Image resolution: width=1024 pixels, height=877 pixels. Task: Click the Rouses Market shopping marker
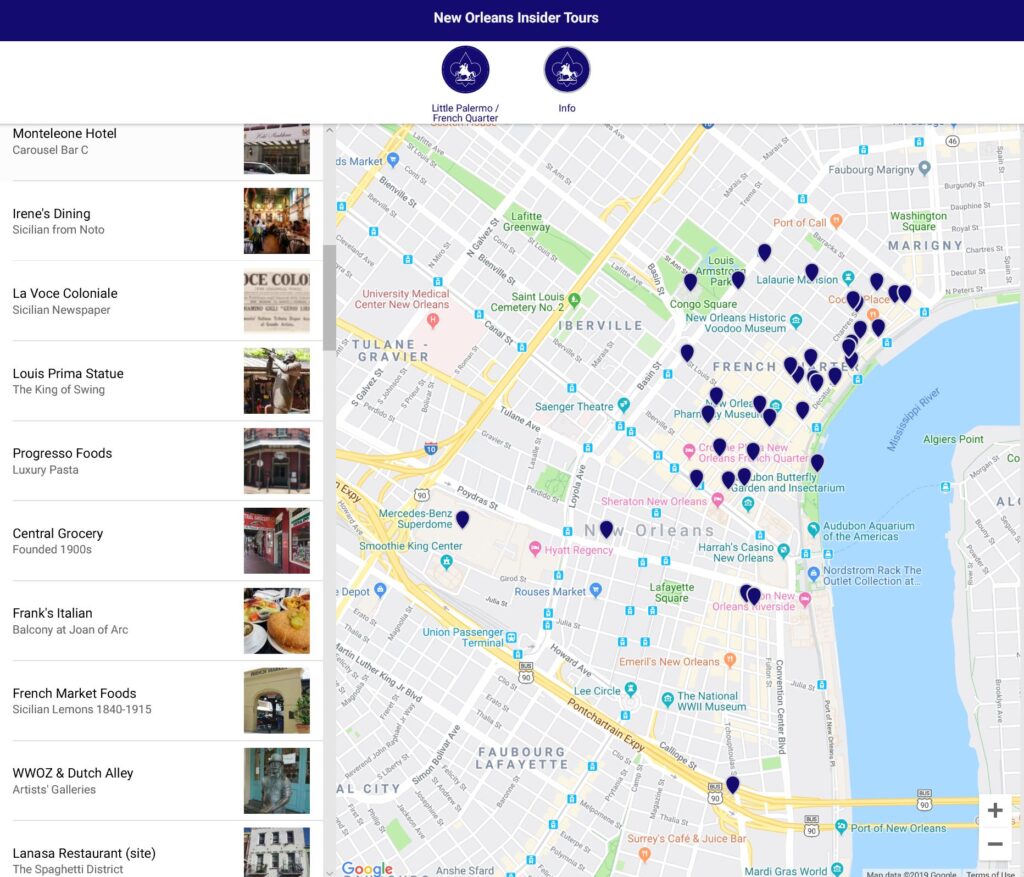coord(596,590)
